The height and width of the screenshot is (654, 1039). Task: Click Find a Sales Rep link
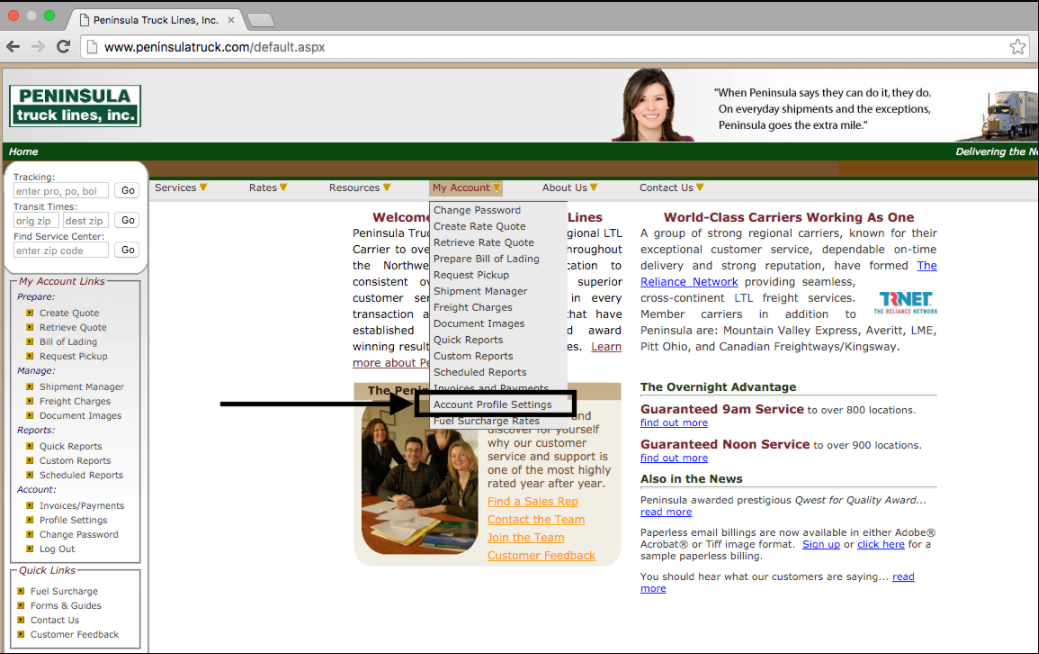[x=533, y=502]
